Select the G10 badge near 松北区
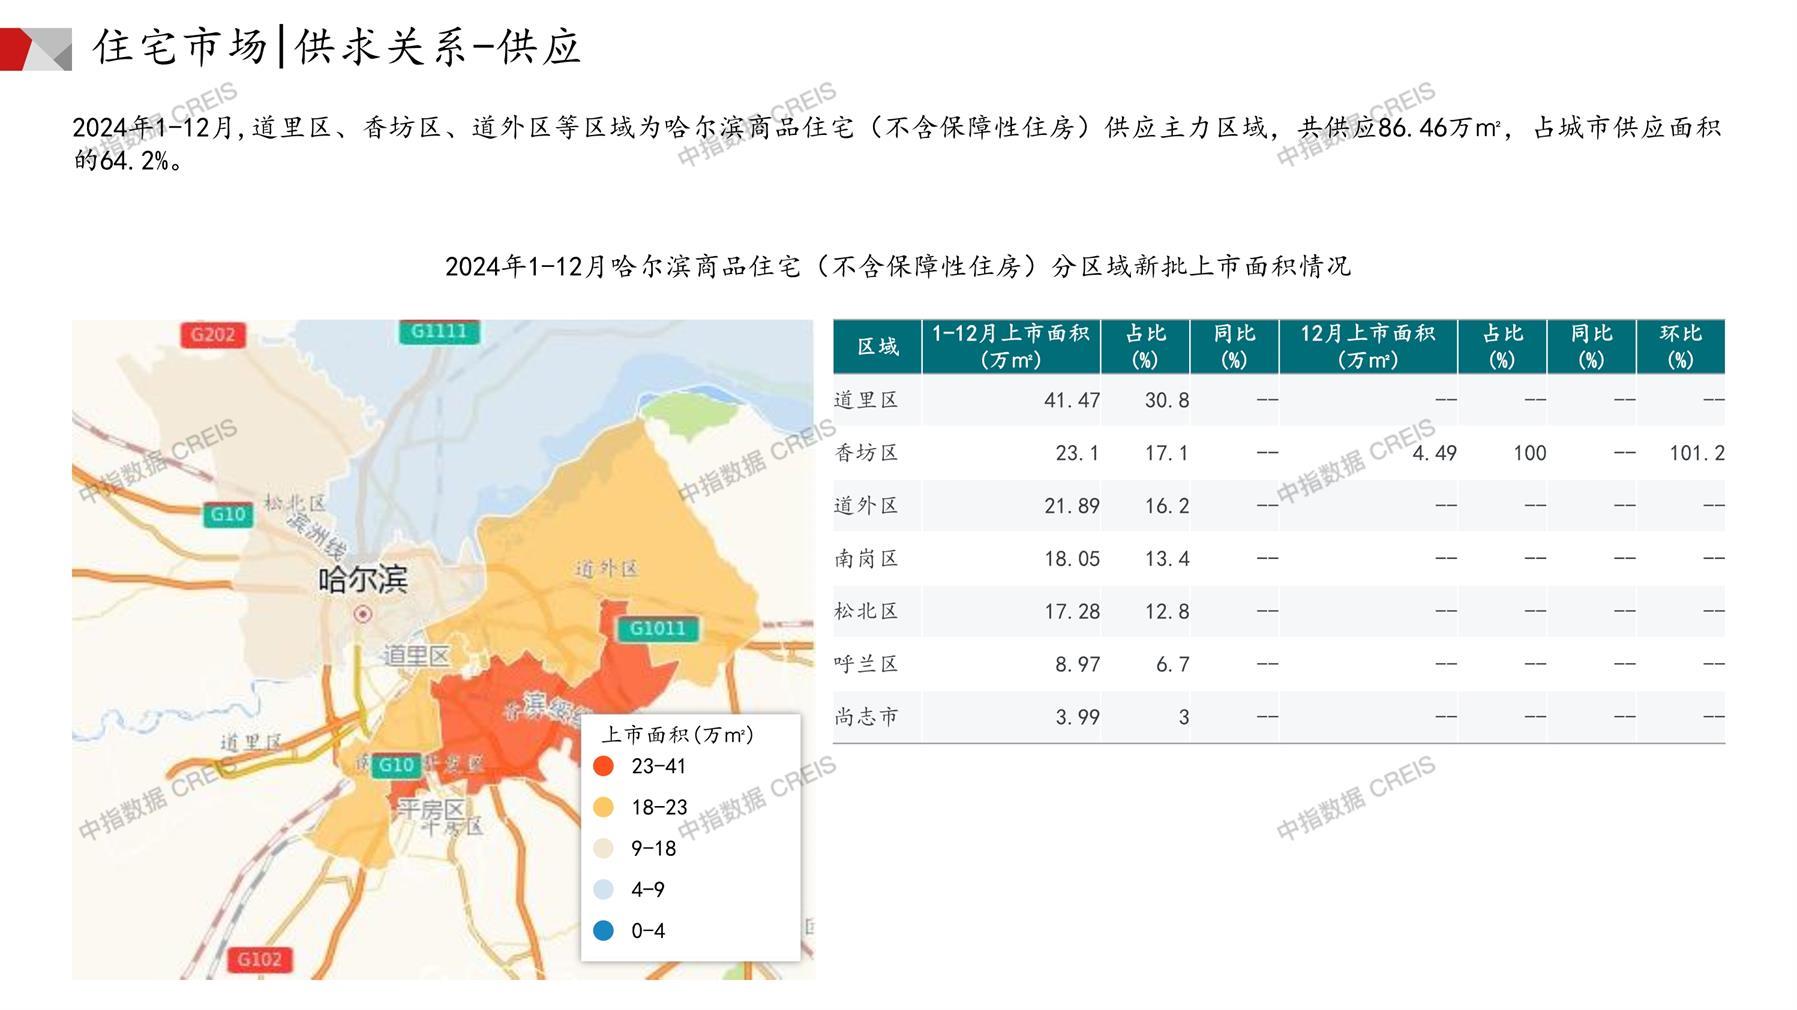Image resolution: width=1797 pixels, height=1010 pixels. [227, 514]
